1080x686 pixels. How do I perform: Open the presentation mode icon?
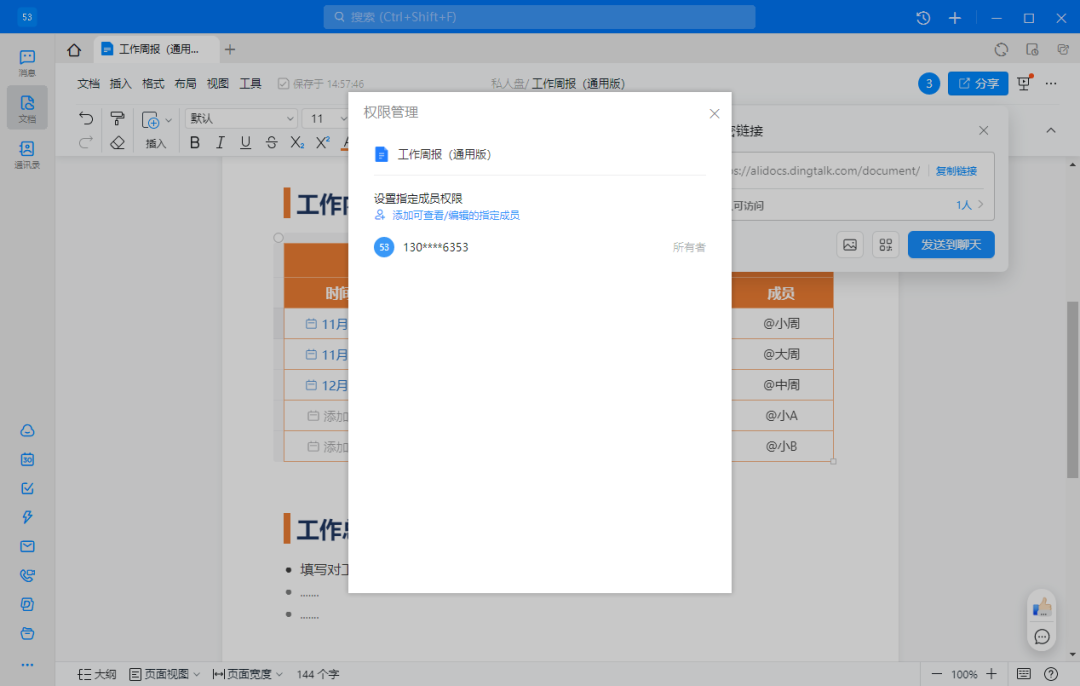pos(1023,84)
